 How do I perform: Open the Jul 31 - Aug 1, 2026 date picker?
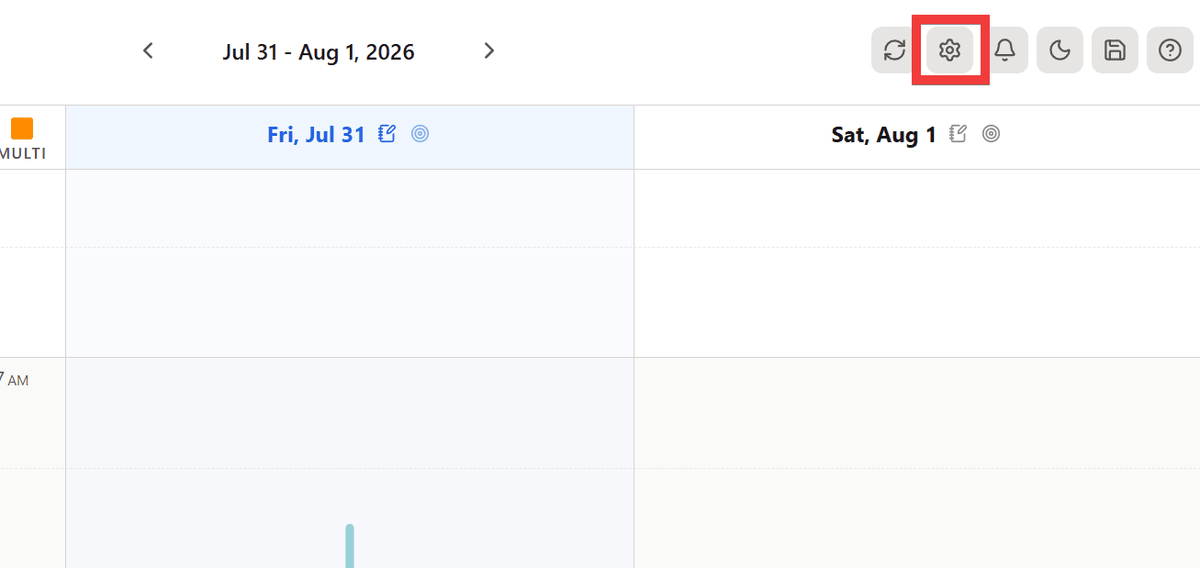pos(318,52)
